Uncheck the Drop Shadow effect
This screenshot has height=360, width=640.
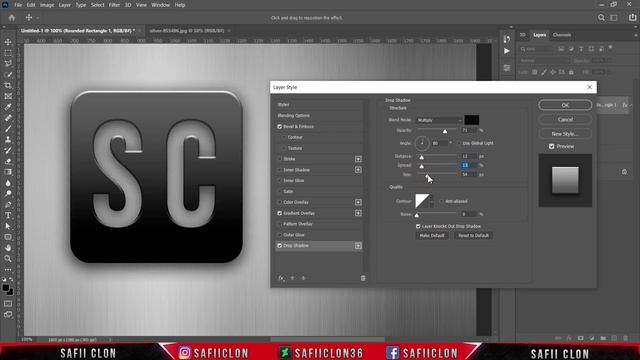coord(280,246)
